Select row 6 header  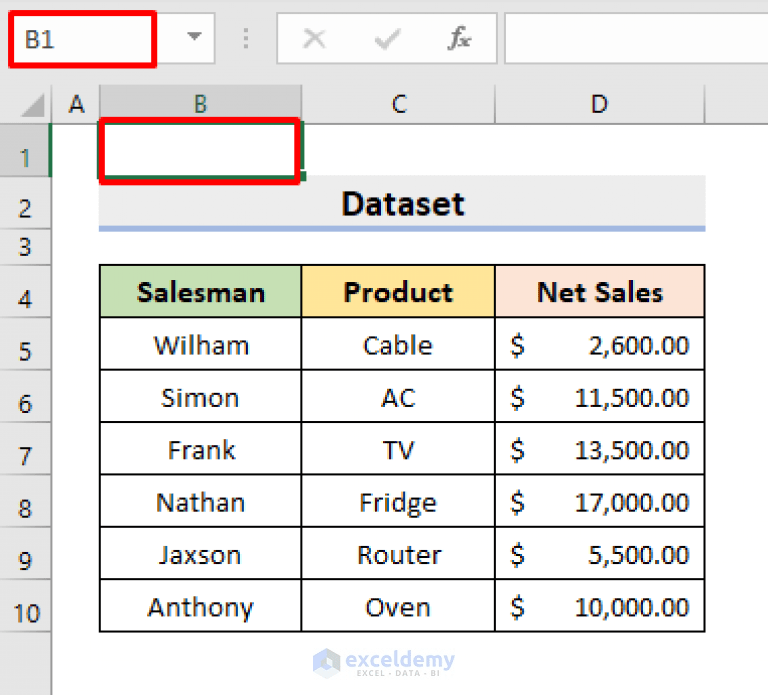tap(25, 397)
